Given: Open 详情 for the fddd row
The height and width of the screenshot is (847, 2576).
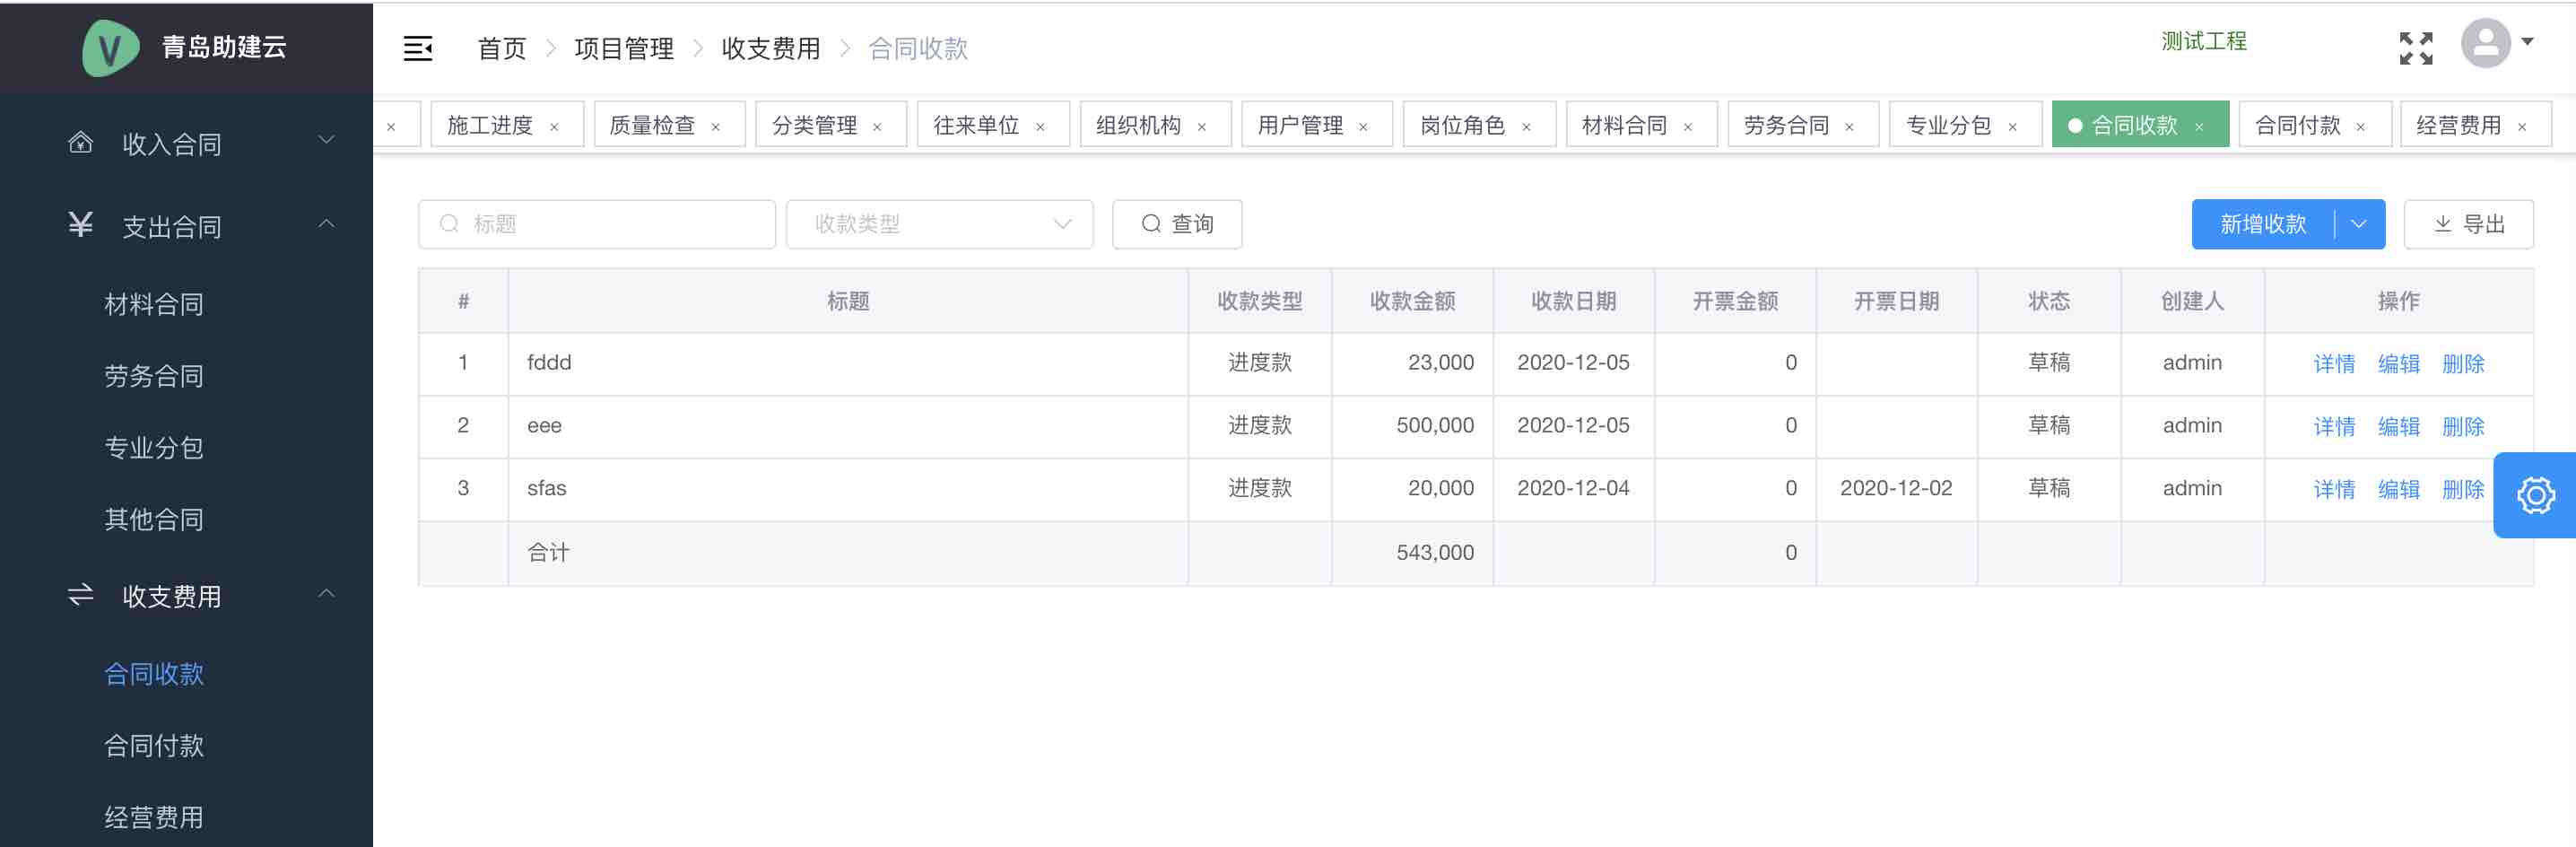Looking at the screenshot, I should [x=2334, y=364].
